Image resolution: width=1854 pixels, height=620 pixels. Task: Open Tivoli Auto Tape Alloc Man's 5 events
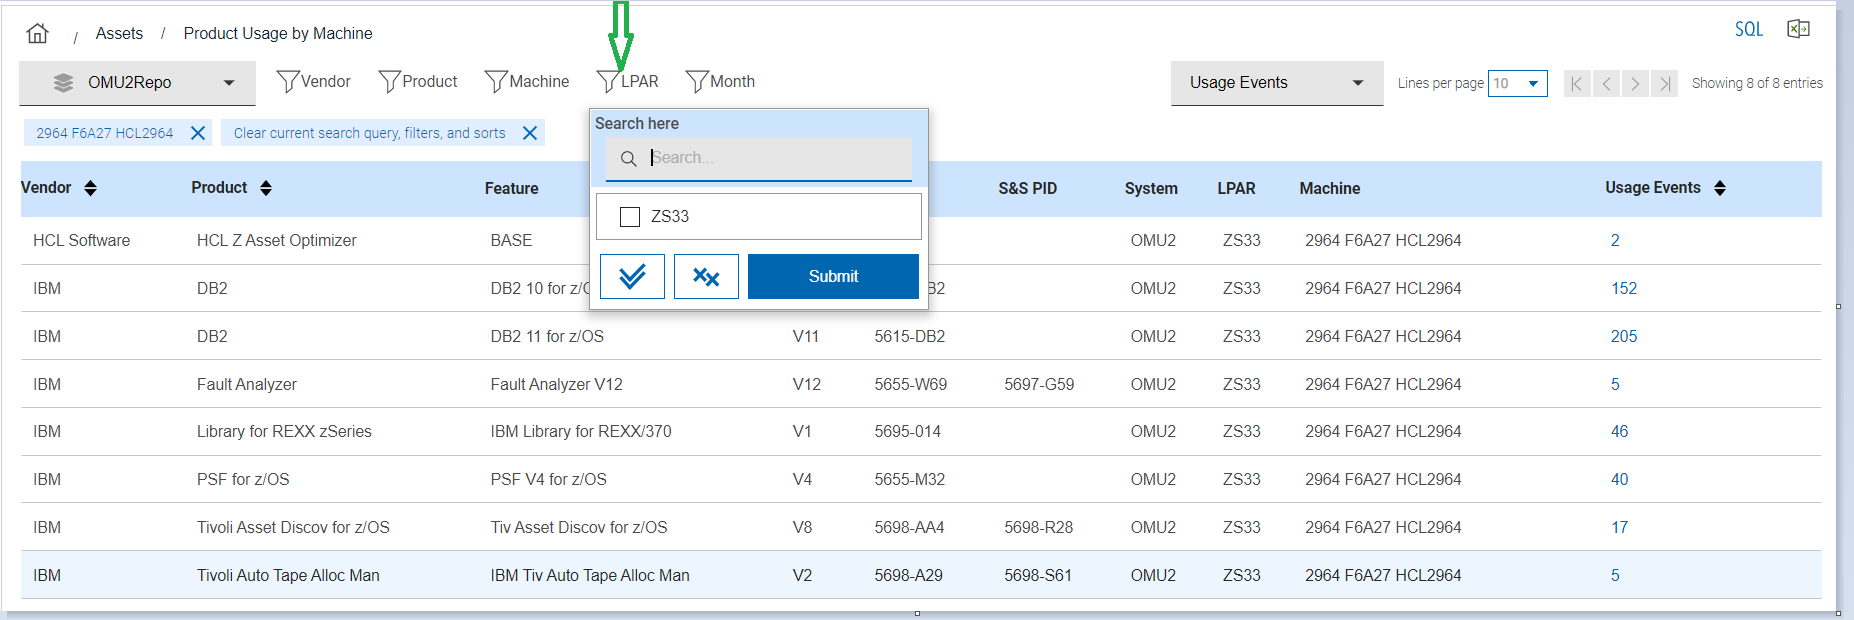[x=1615, y=575]
